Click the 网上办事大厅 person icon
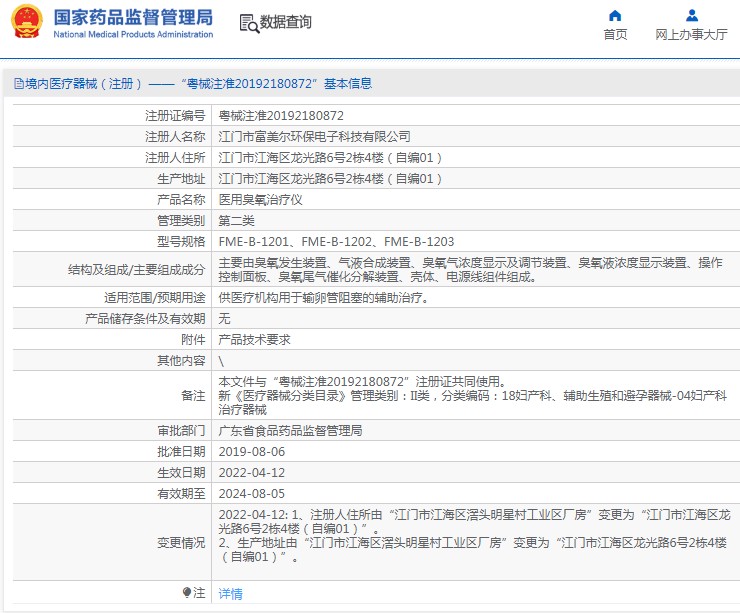The width and height of the screenshot is (740, 613). click(691, 15)
